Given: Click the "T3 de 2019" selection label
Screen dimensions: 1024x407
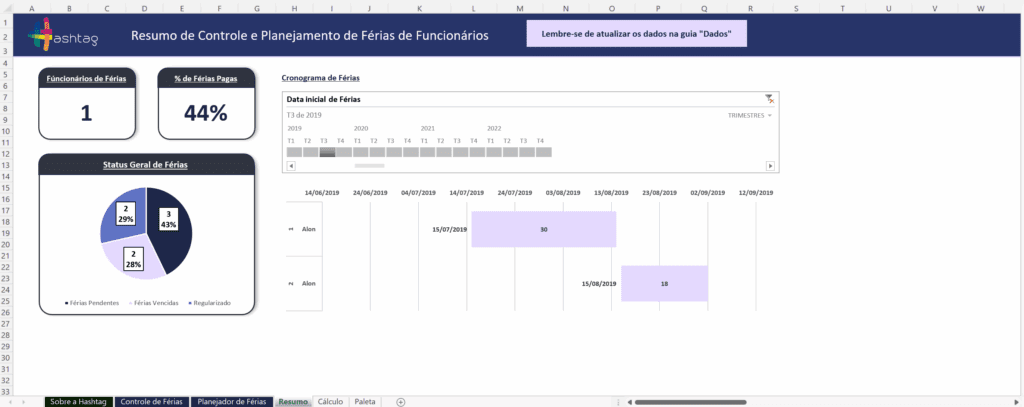Looking at the screenshot, I should (304, 115).
